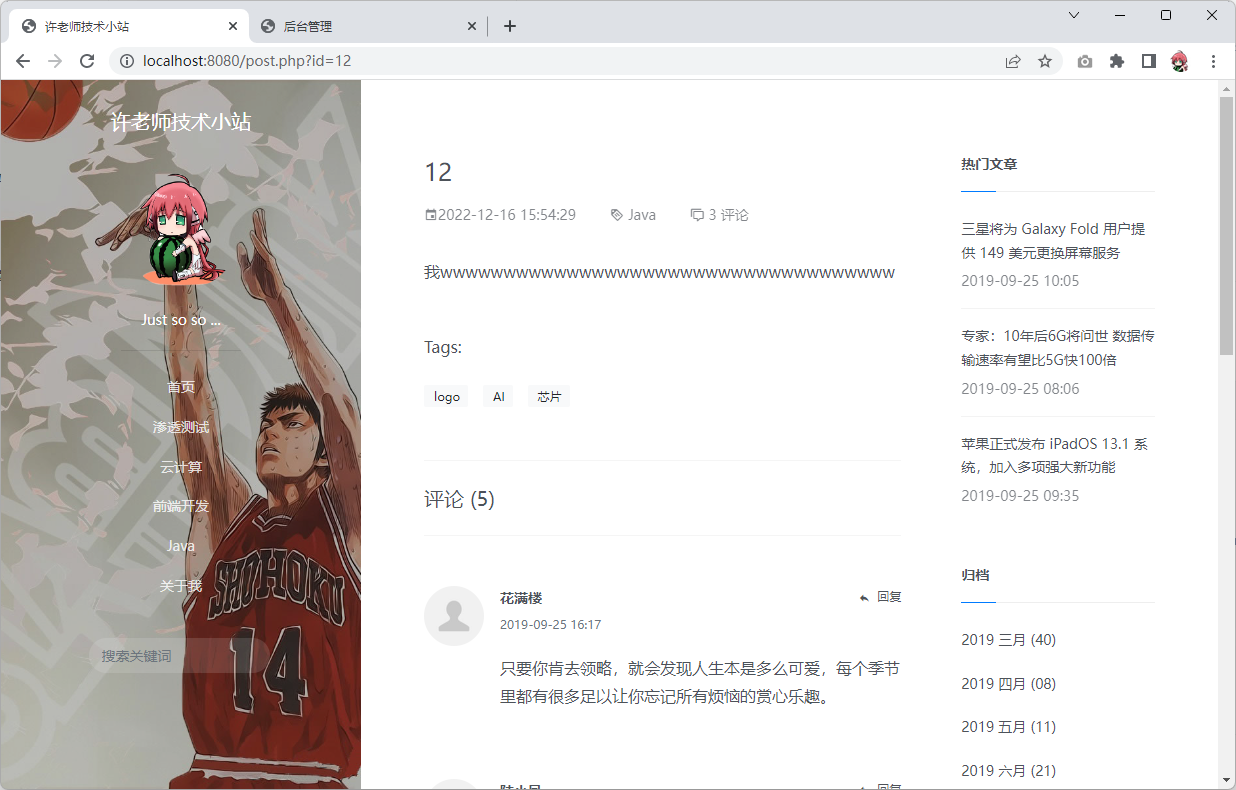Select 渗透测试 in sidebar navigation

pyautogui.click(x=181, y=427)
